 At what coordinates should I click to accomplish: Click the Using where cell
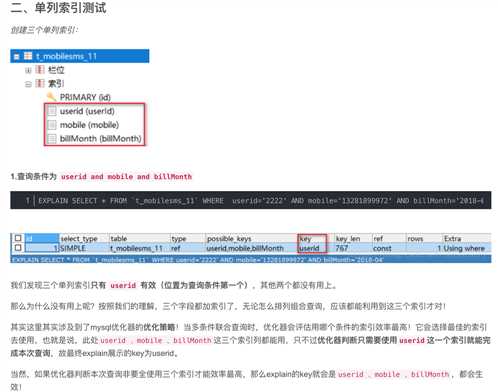point(466,248)
